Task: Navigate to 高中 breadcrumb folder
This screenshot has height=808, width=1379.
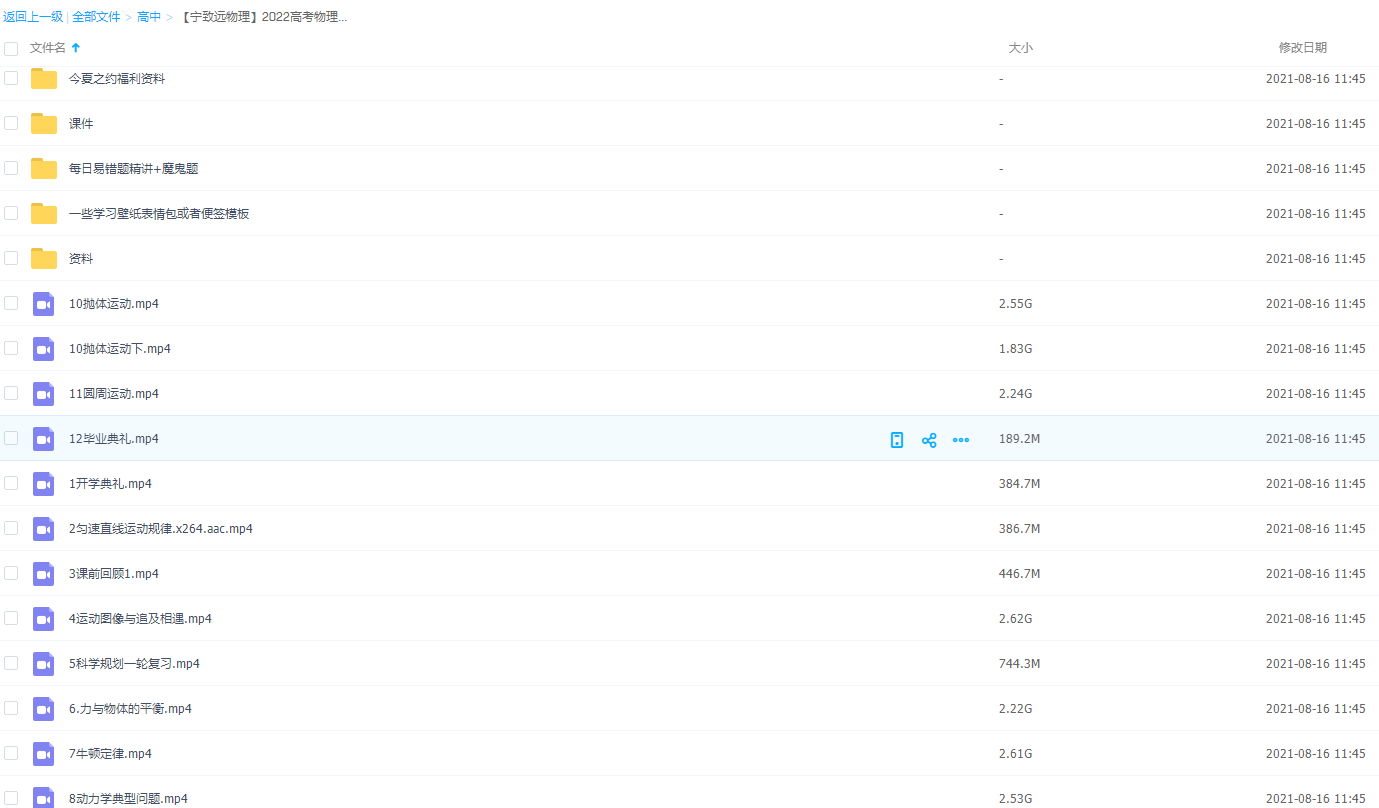Action: point(149,17)
